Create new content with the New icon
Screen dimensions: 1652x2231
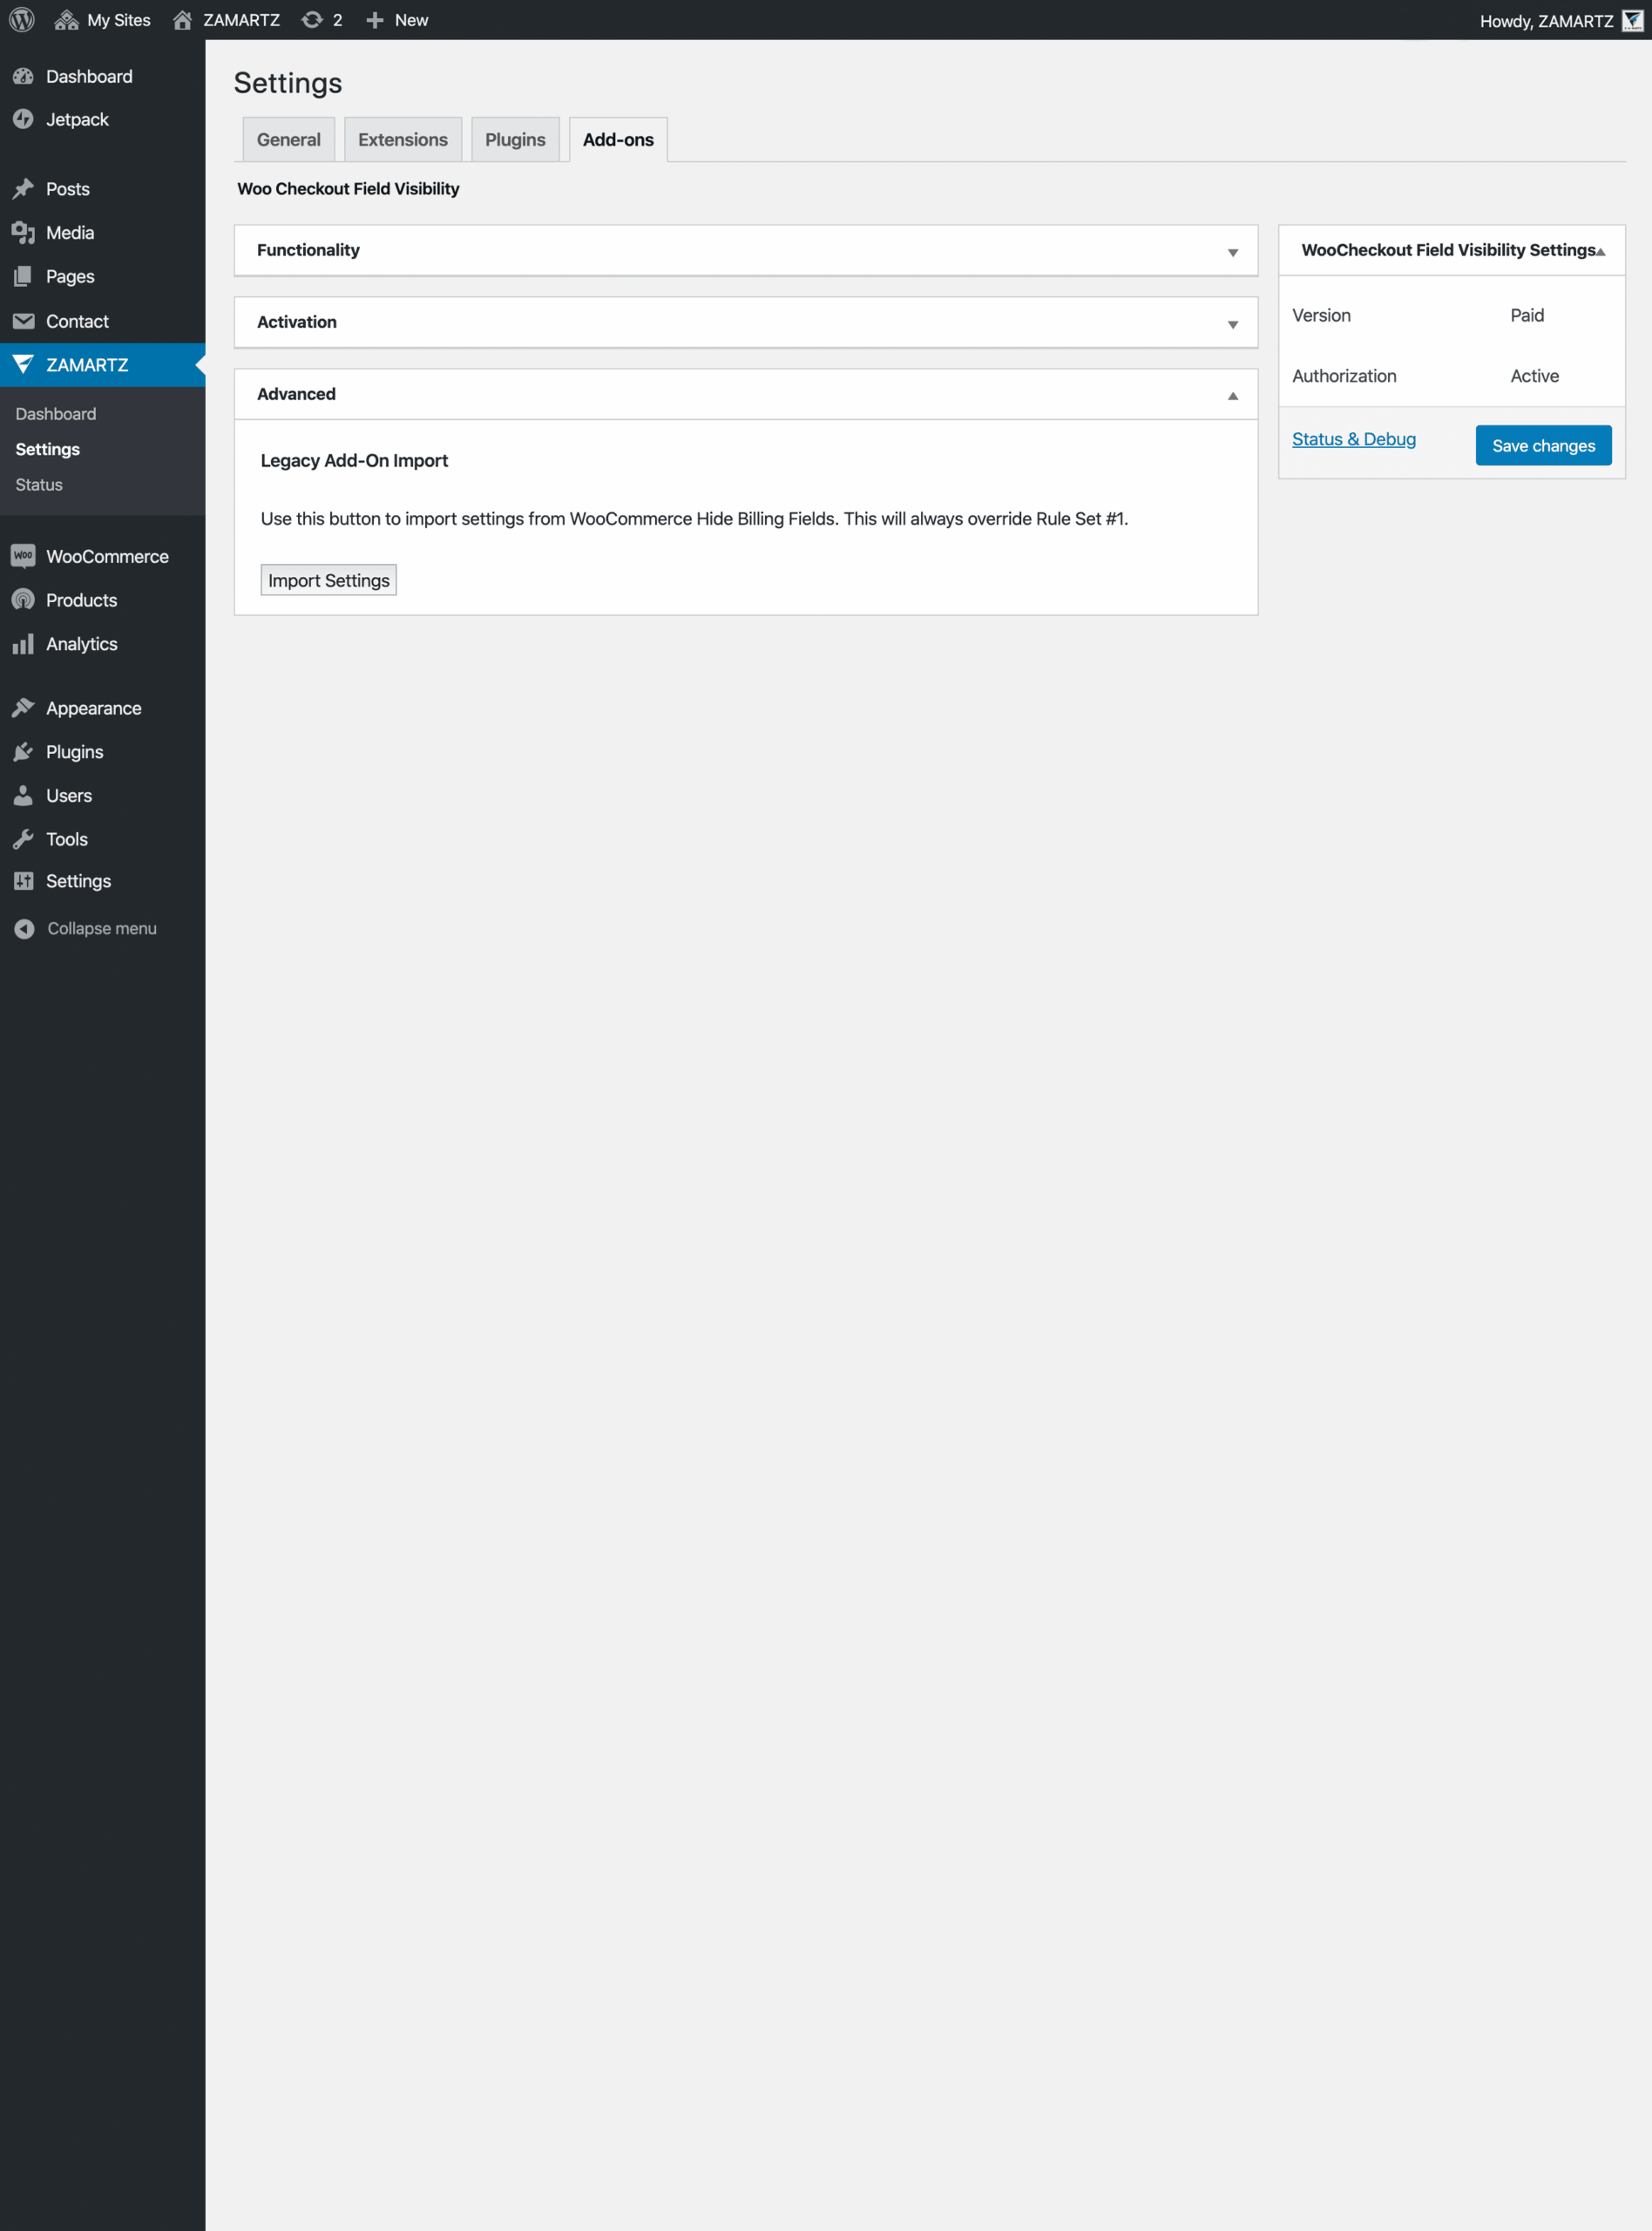coord(397,19)
